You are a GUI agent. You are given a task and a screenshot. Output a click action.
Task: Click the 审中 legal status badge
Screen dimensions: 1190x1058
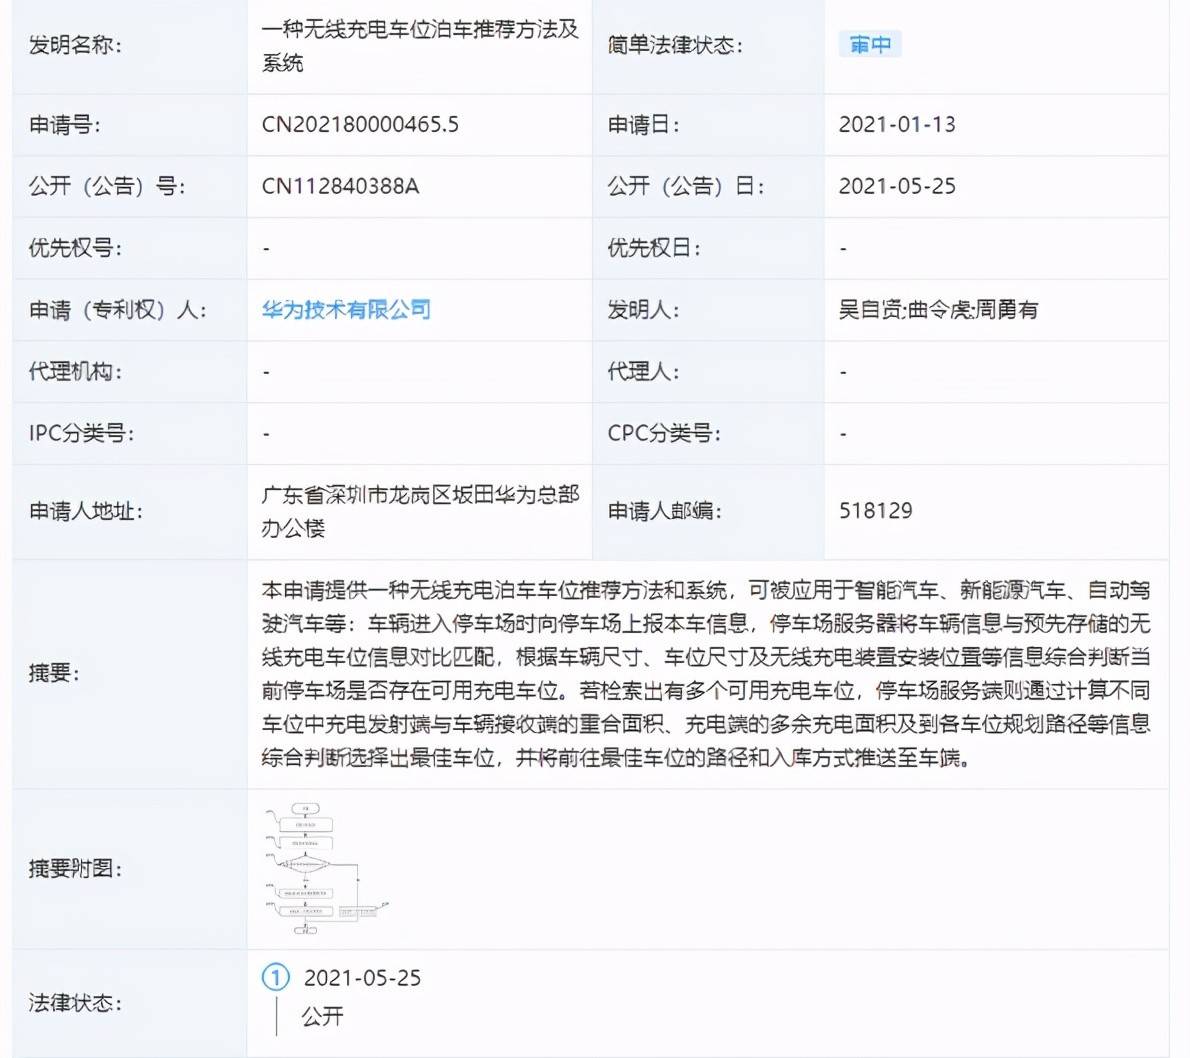point(870,44)
